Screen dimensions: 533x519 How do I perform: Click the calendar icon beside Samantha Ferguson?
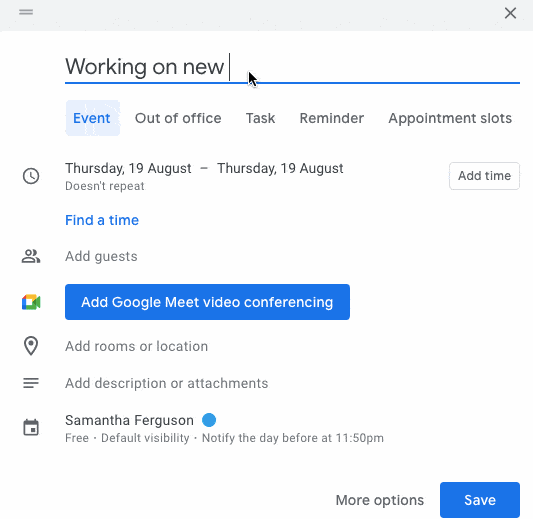(31, 427)
